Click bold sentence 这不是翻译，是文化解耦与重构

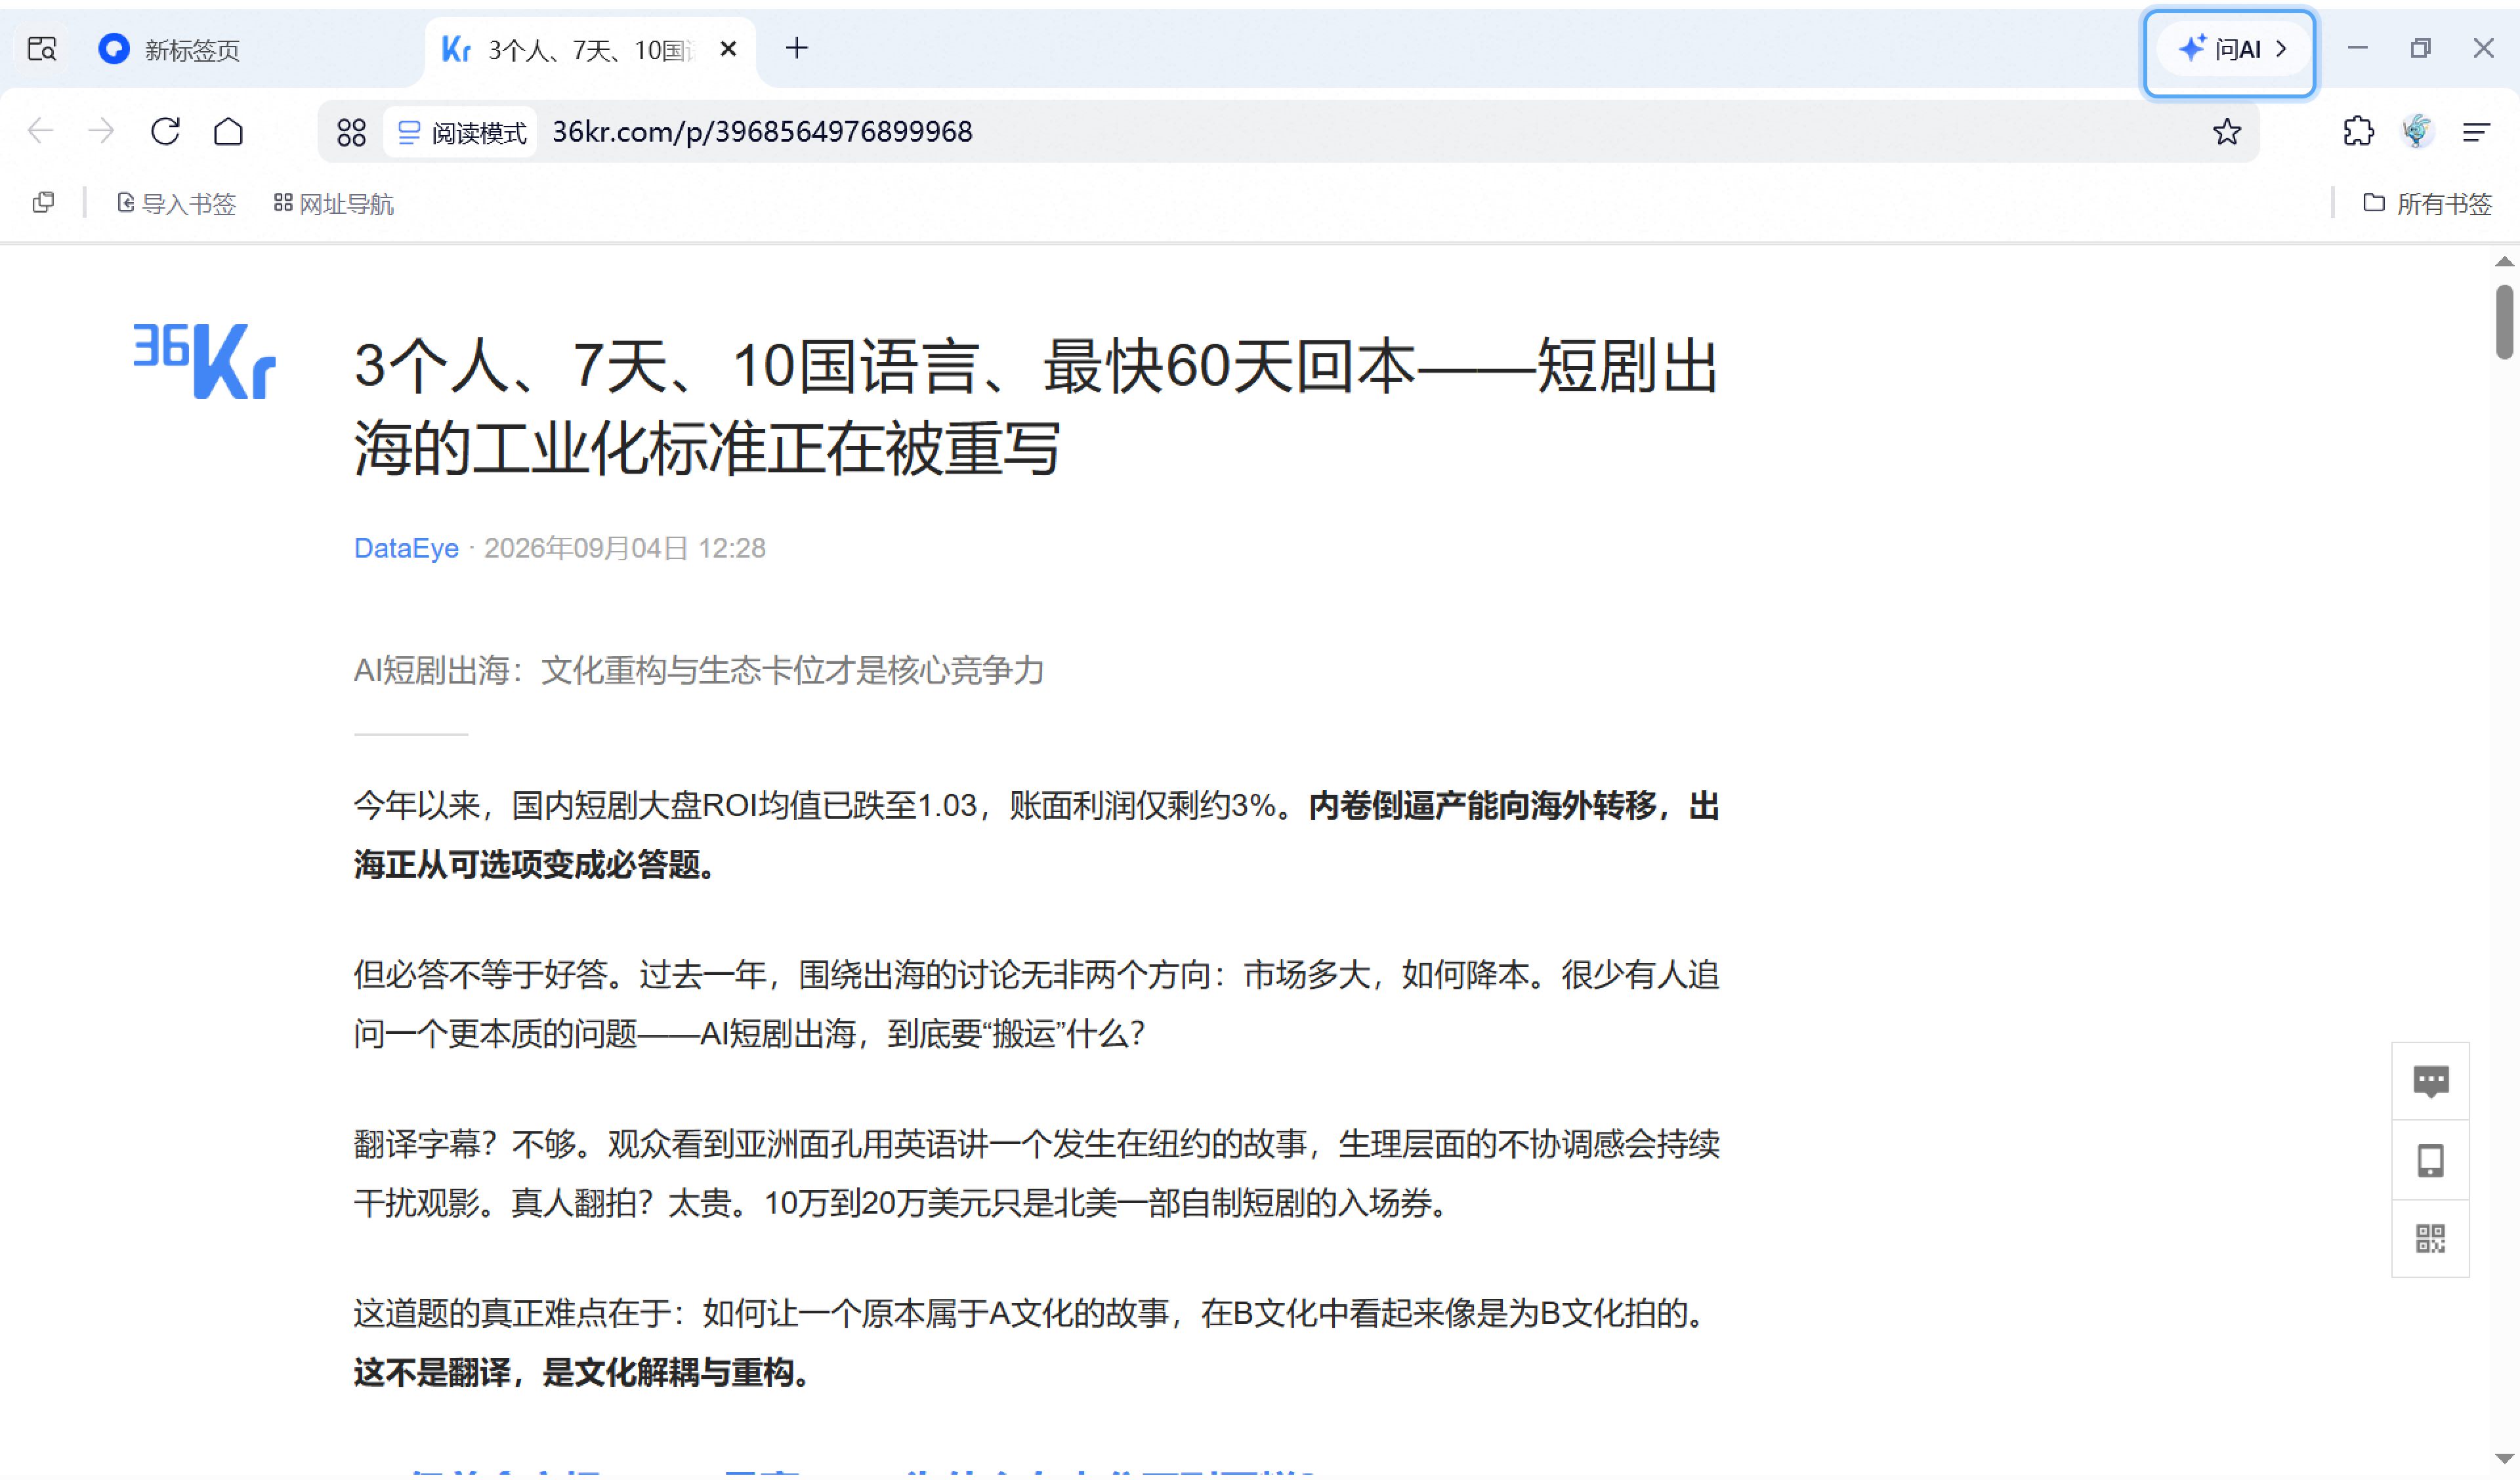click(x=582, y=1372)
